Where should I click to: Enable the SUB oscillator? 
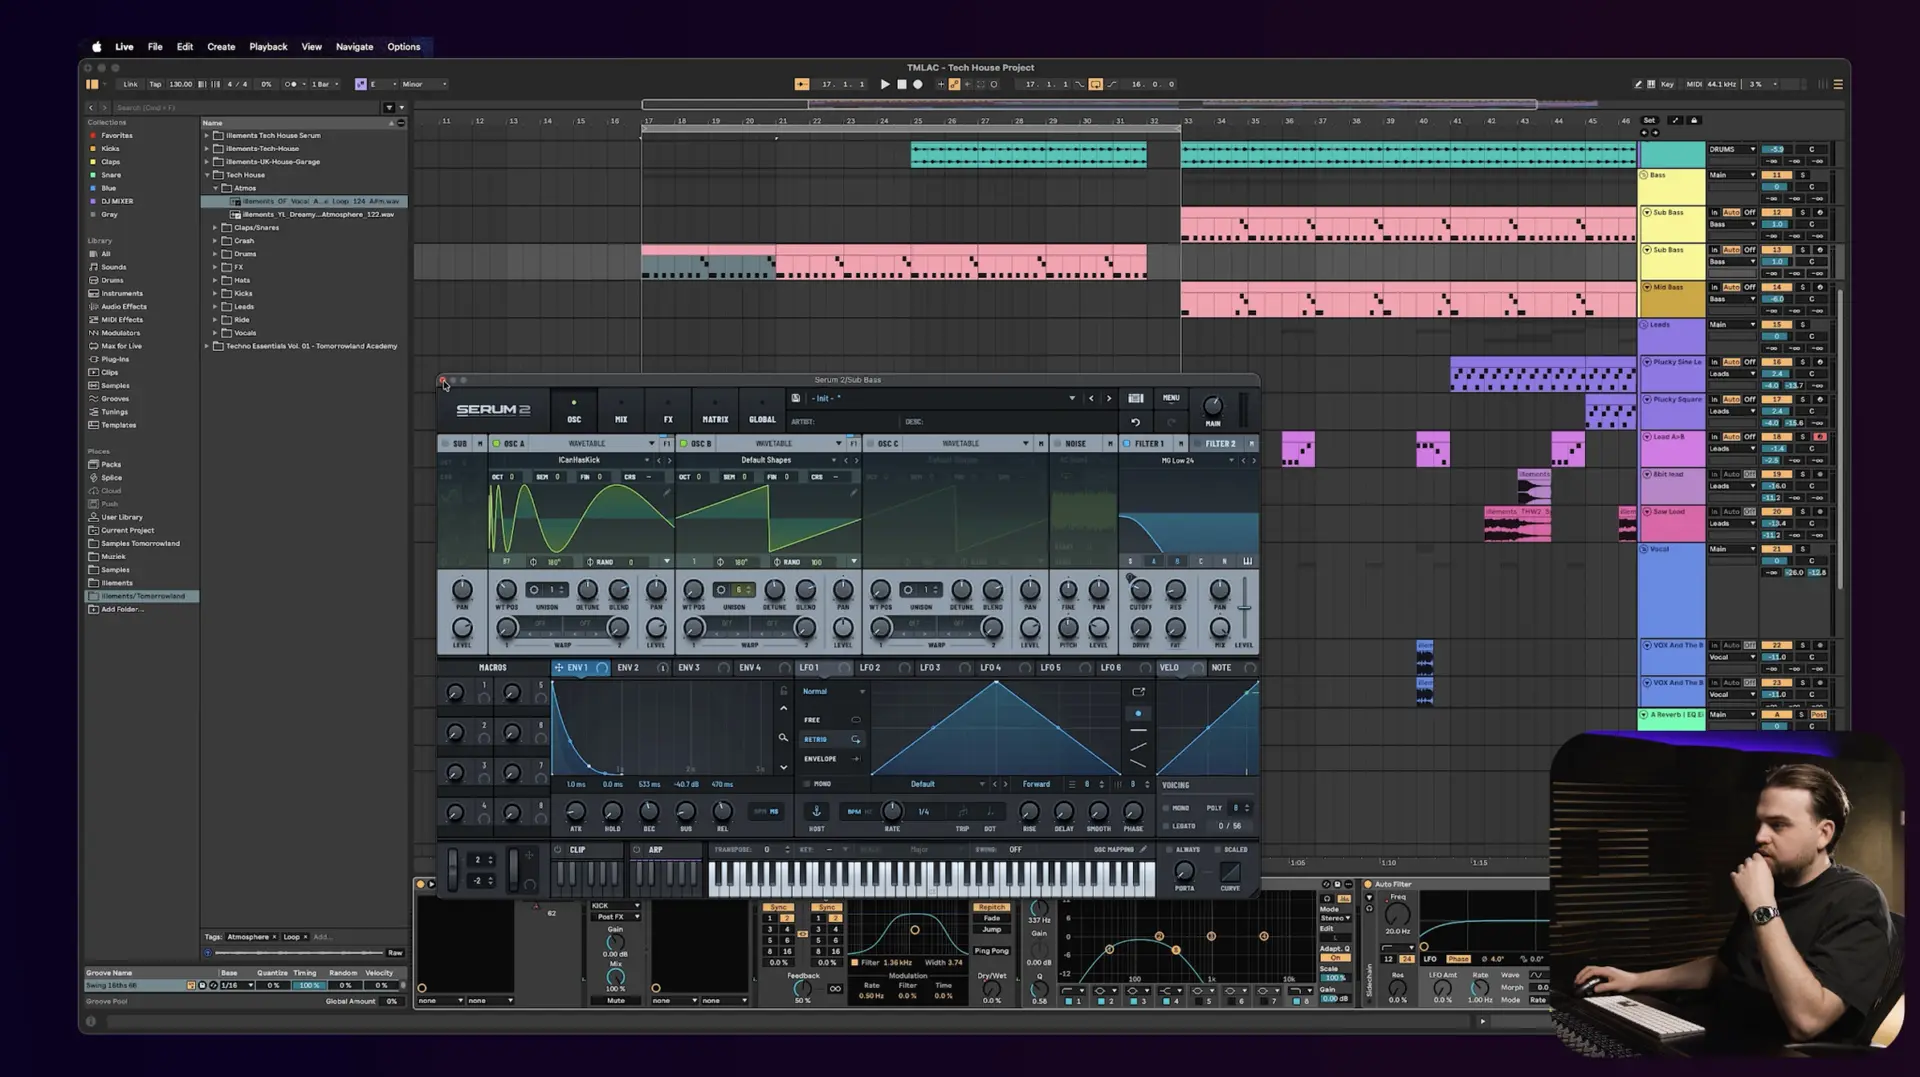[445, 444]
